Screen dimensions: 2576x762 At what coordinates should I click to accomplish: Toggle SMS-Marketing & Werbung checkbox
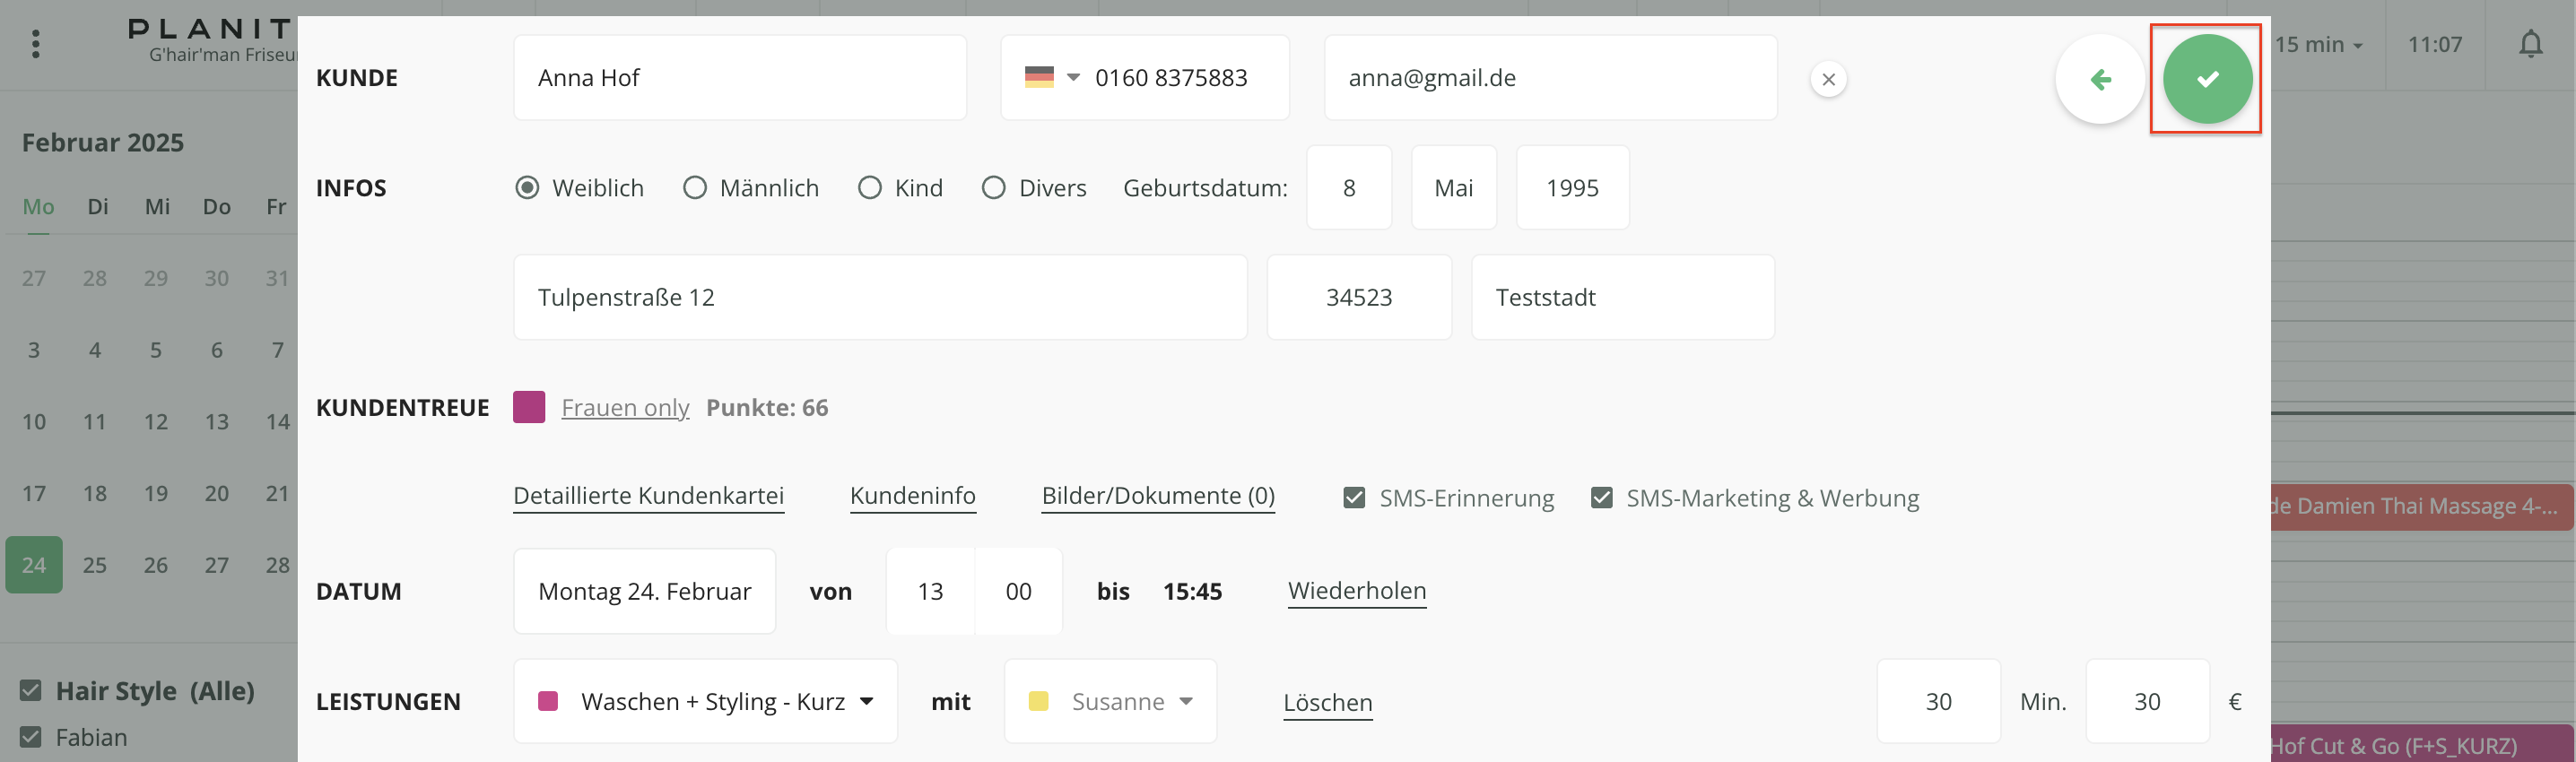click(1601, 498)
